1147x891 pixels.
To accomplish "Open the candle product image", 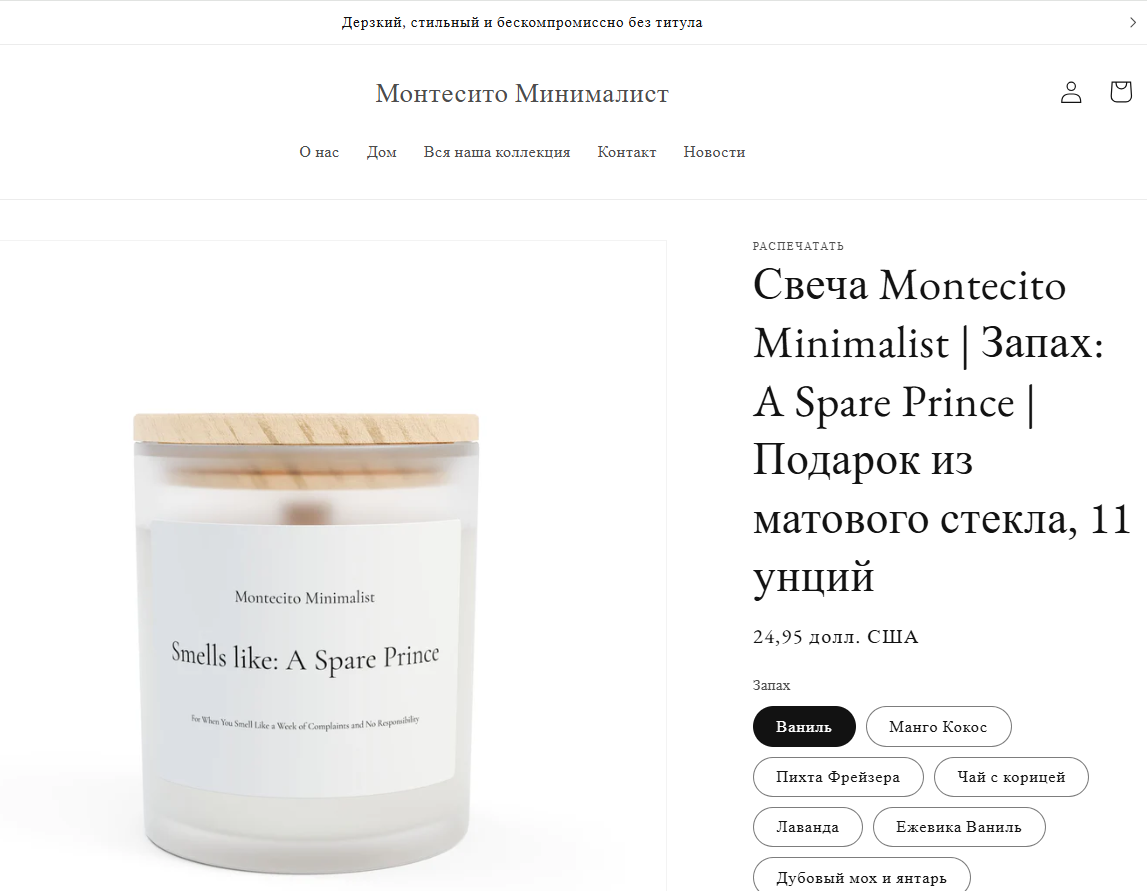I will [333, 565].
